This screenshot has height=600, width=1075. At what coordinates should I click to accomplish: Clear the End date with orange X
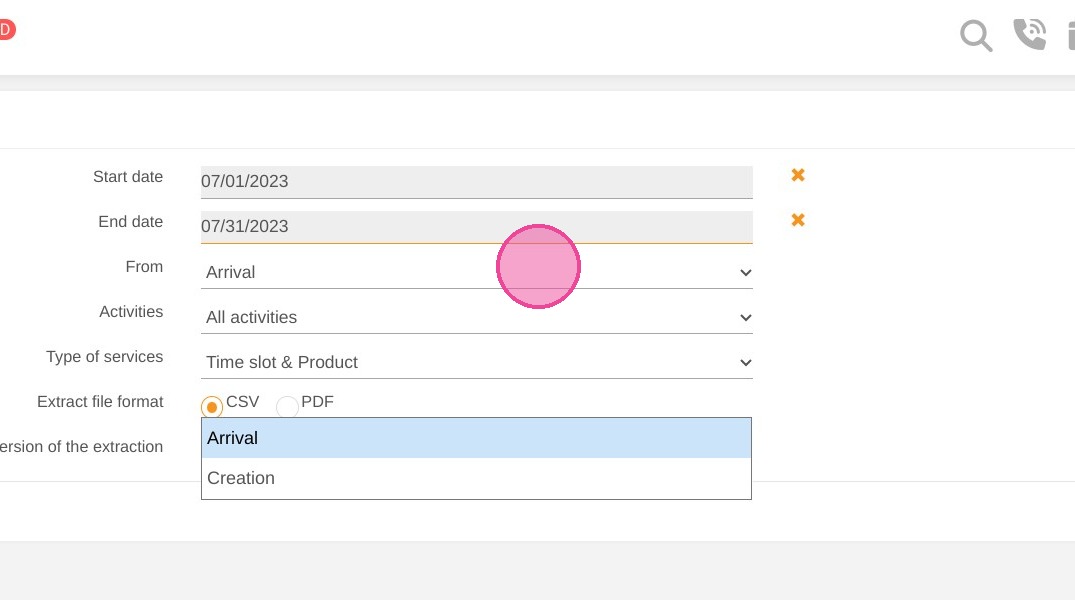[798, 220]
